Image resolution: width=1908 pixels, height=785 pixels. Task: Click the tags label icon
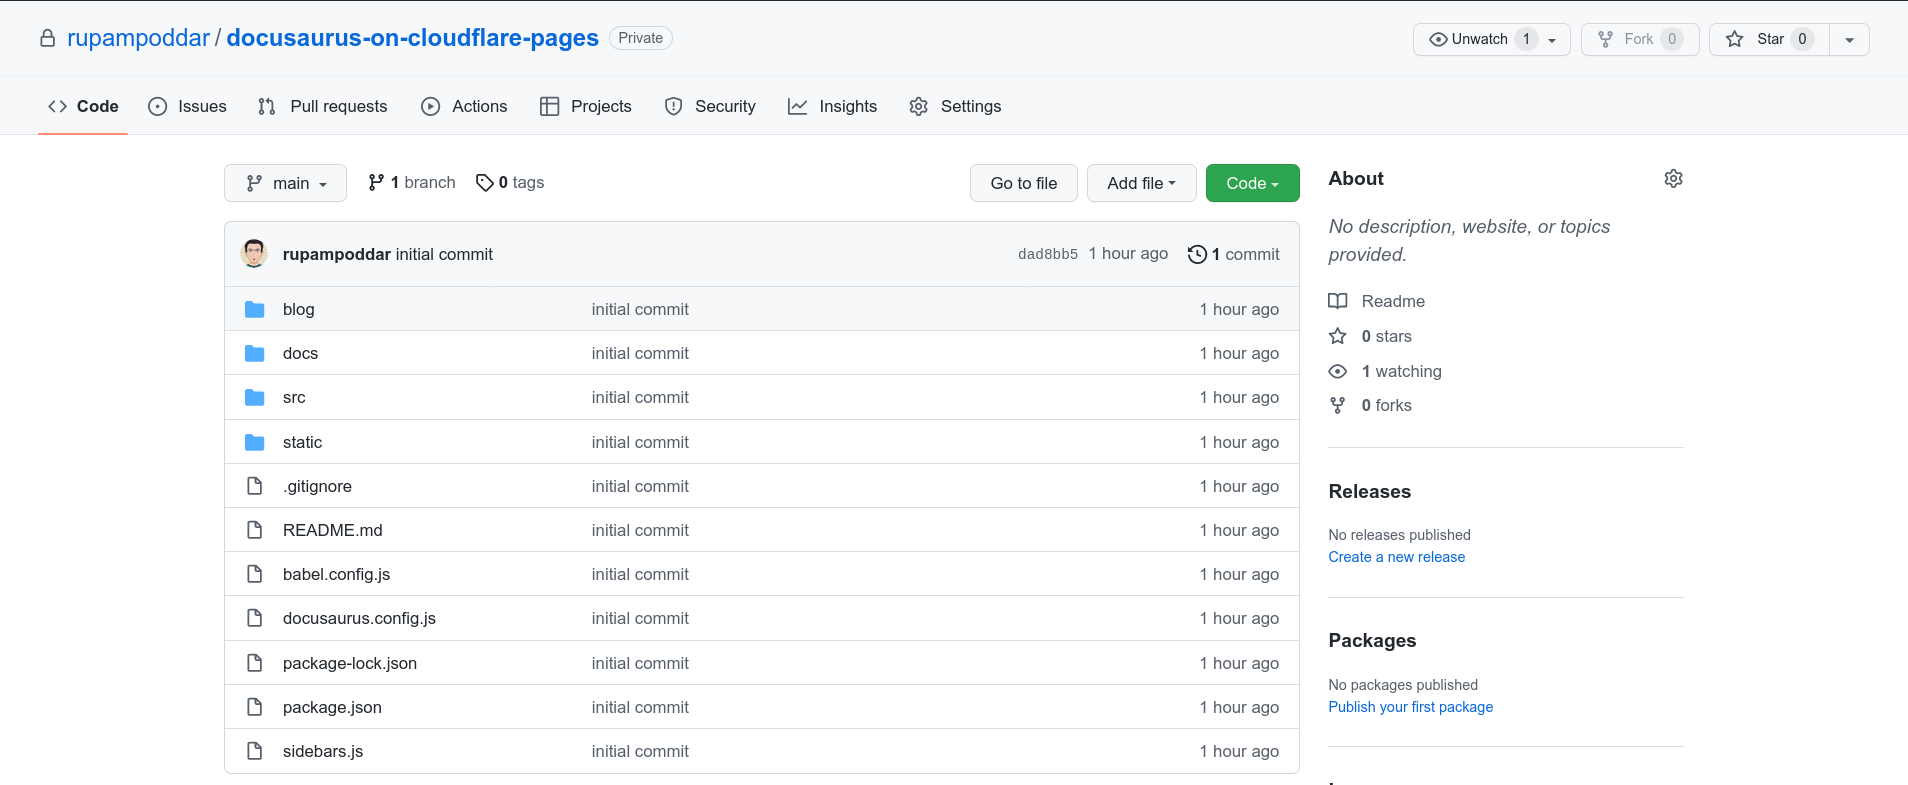pos(485,183)
